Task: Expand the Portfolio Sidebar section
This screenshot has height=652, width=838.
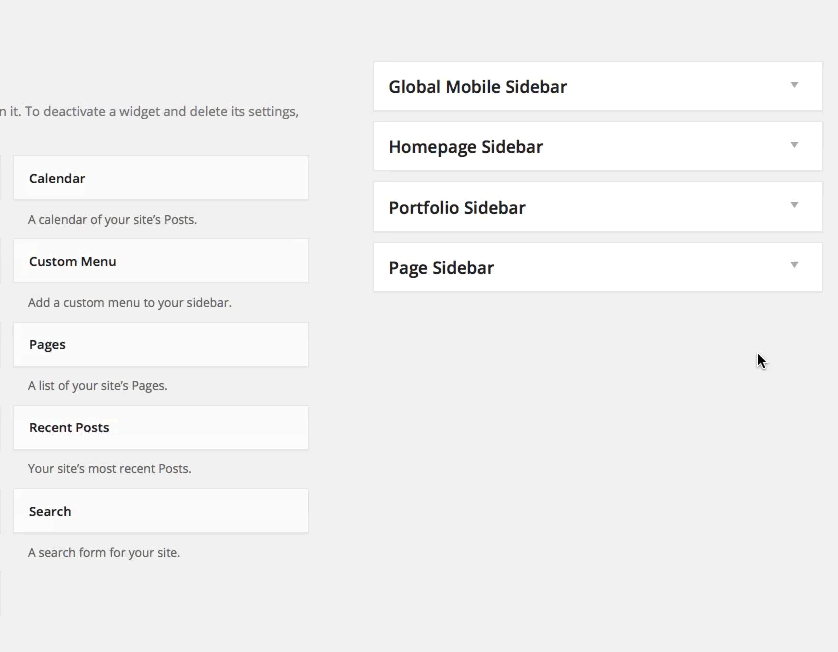Action: point(597,207)
